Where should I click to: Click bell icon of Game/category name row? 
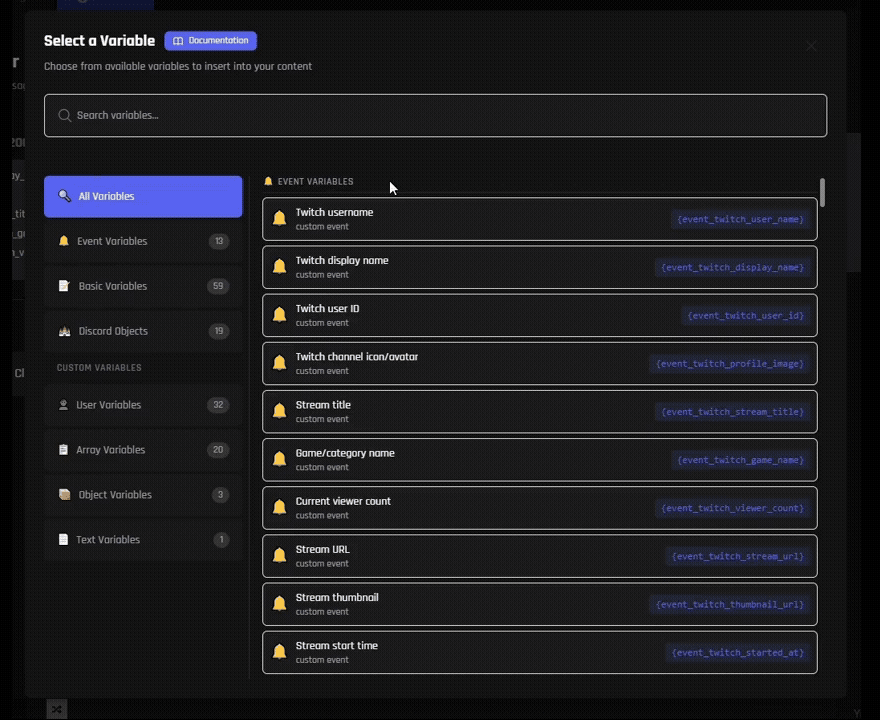[279, 460]
